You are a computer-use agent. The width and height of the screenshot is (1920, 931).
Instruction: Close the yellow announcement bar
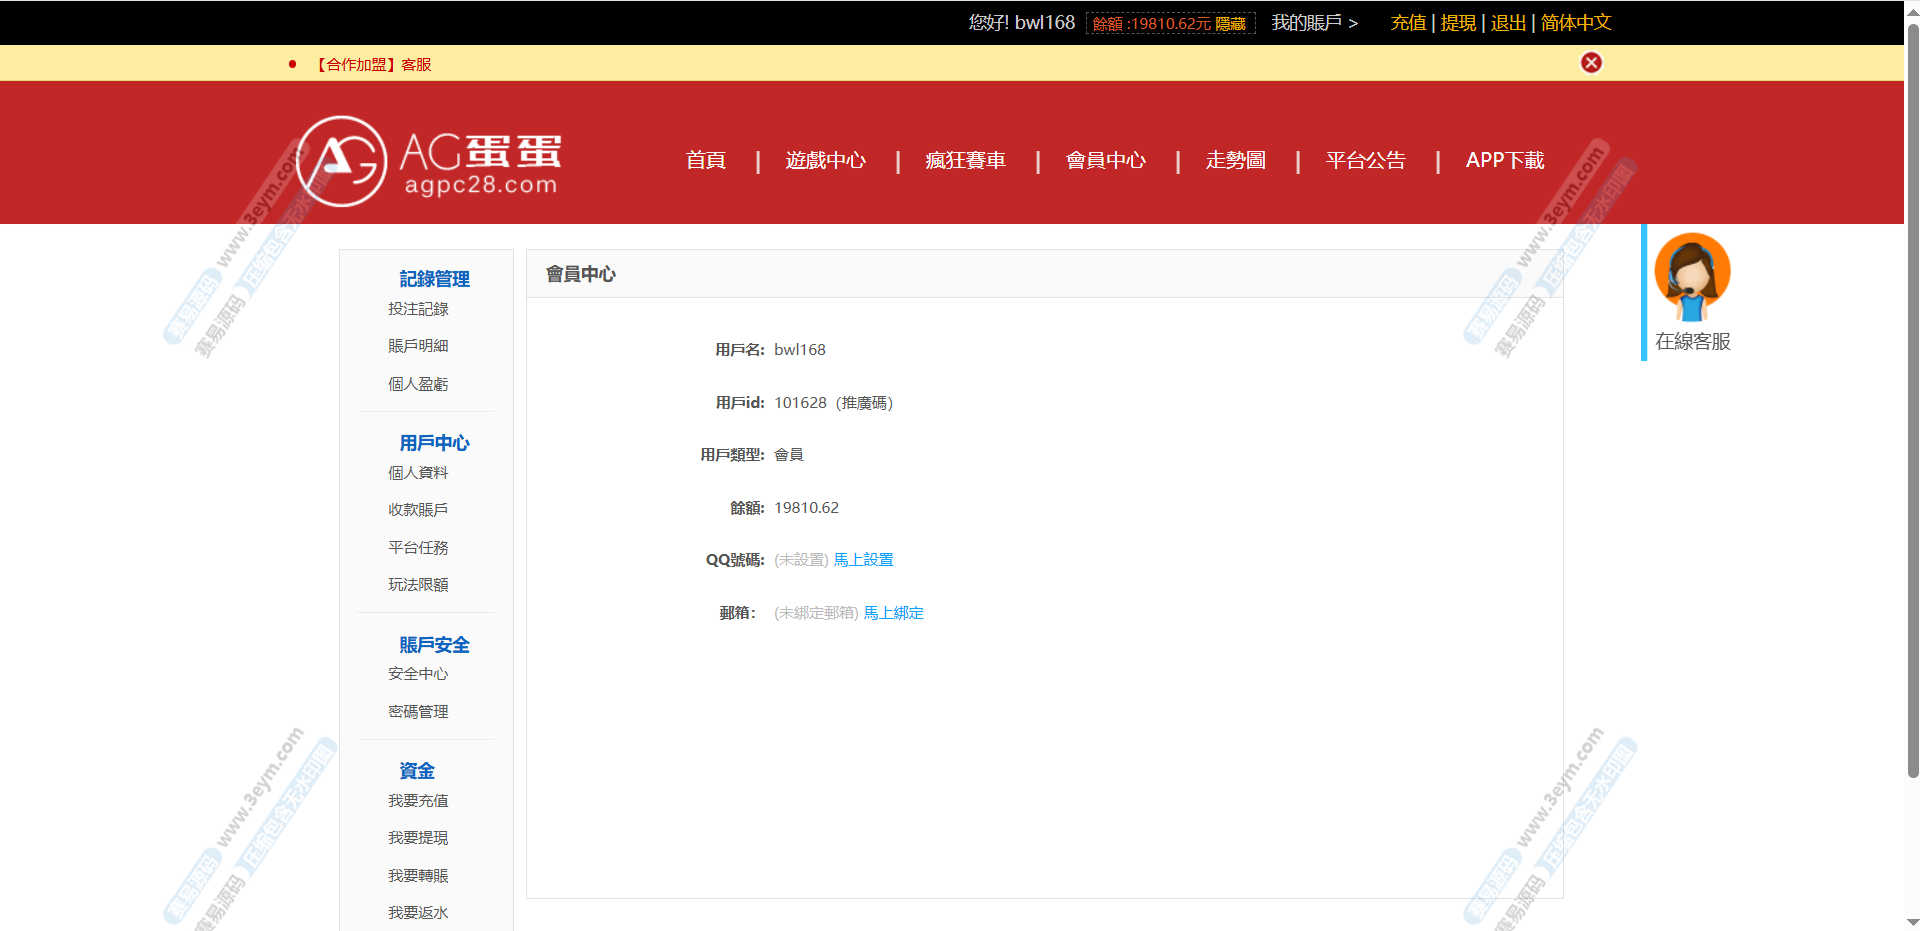pyautogui.click(x=1591, y=63)
